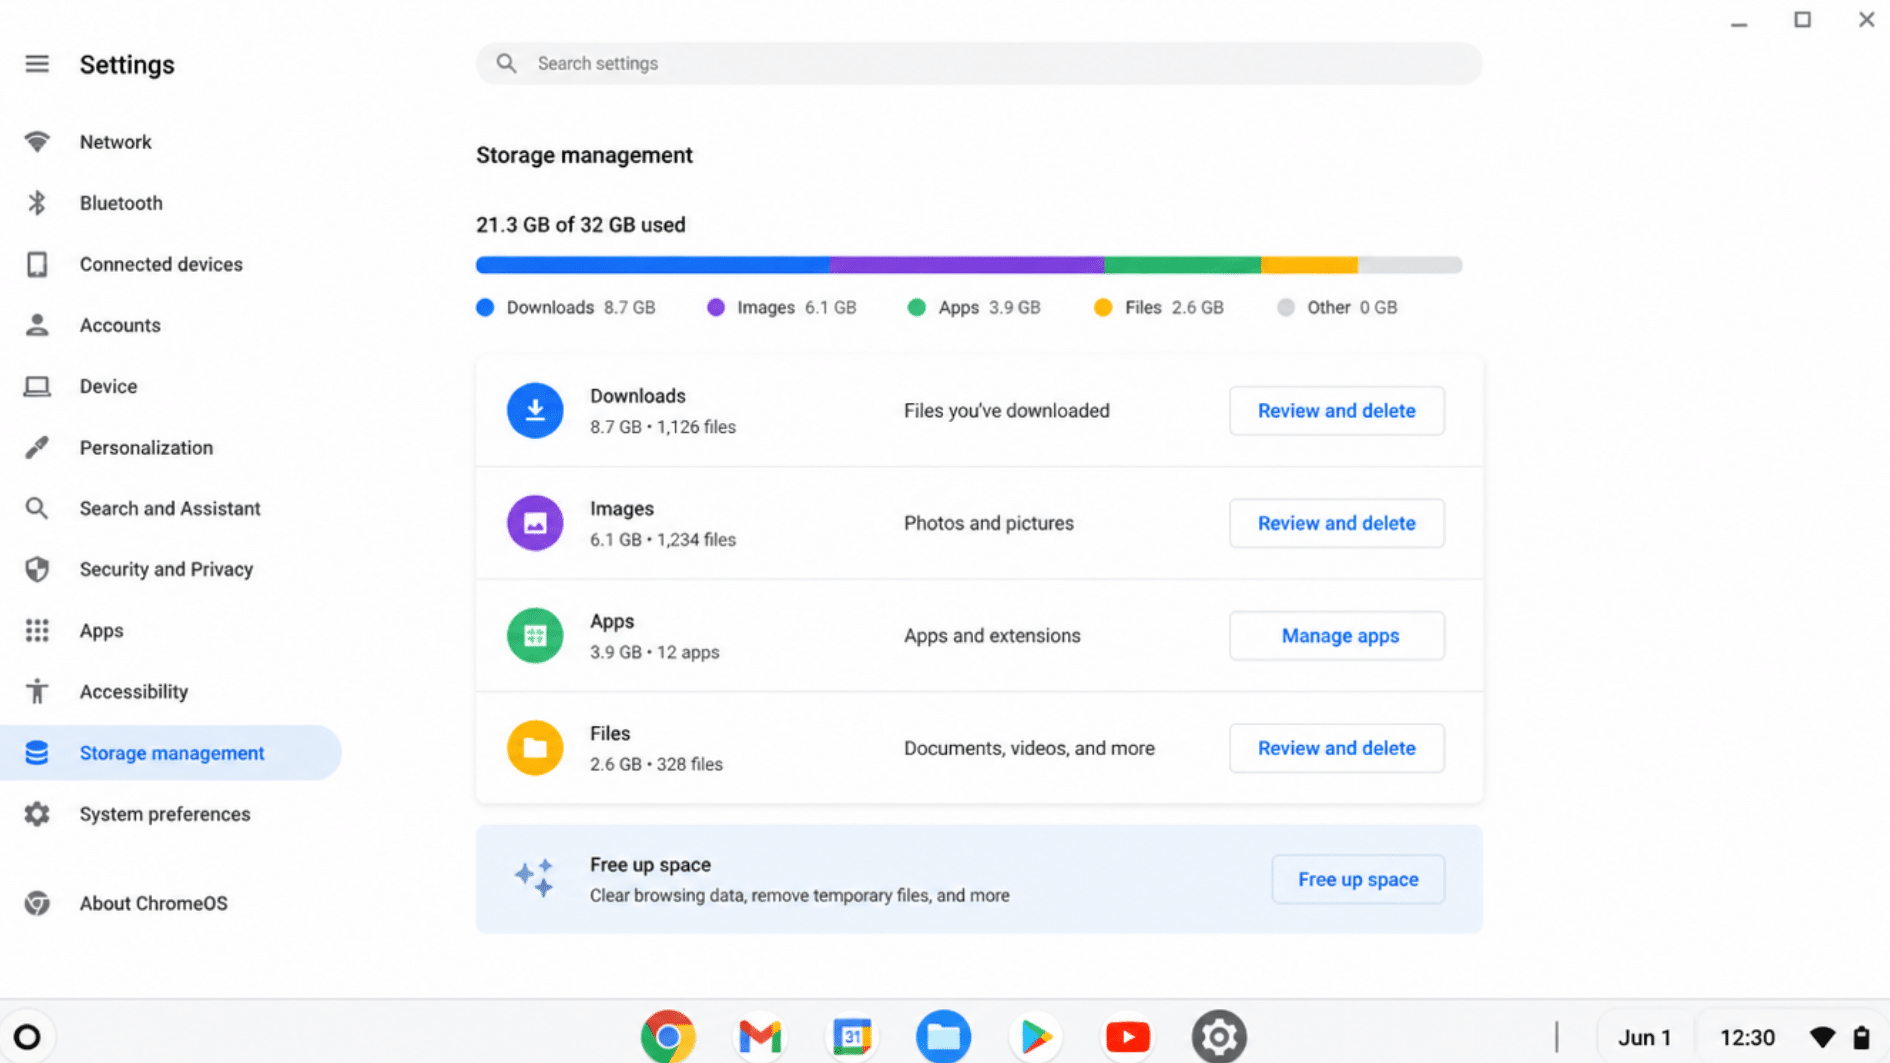Select Security and Privacy in sidebar
This screenshot has width=1890, height=1063.
point(166,569)
